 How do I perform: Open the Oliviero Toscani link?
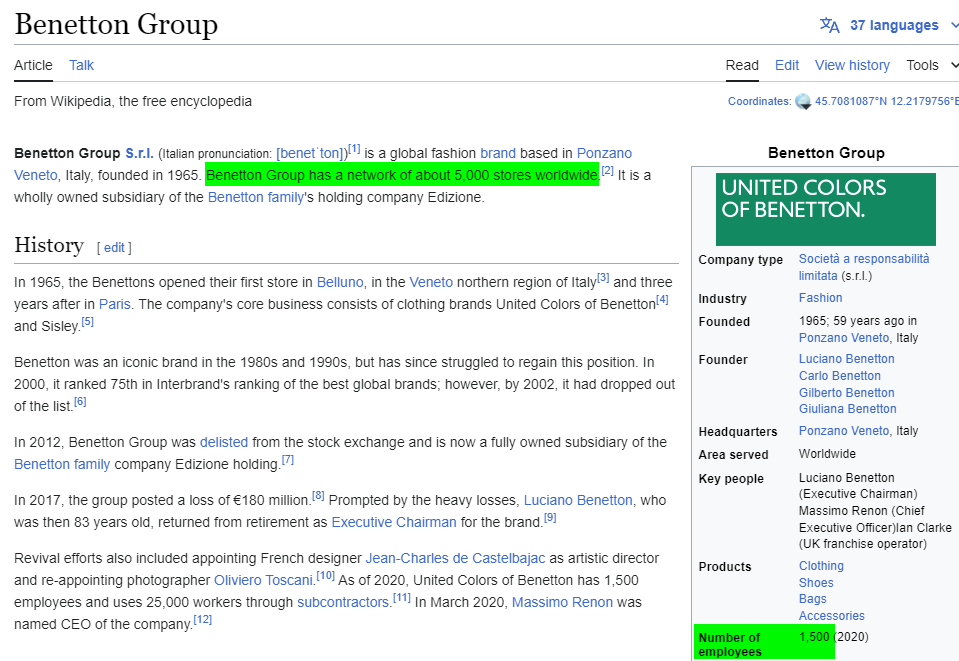point(263,580)
